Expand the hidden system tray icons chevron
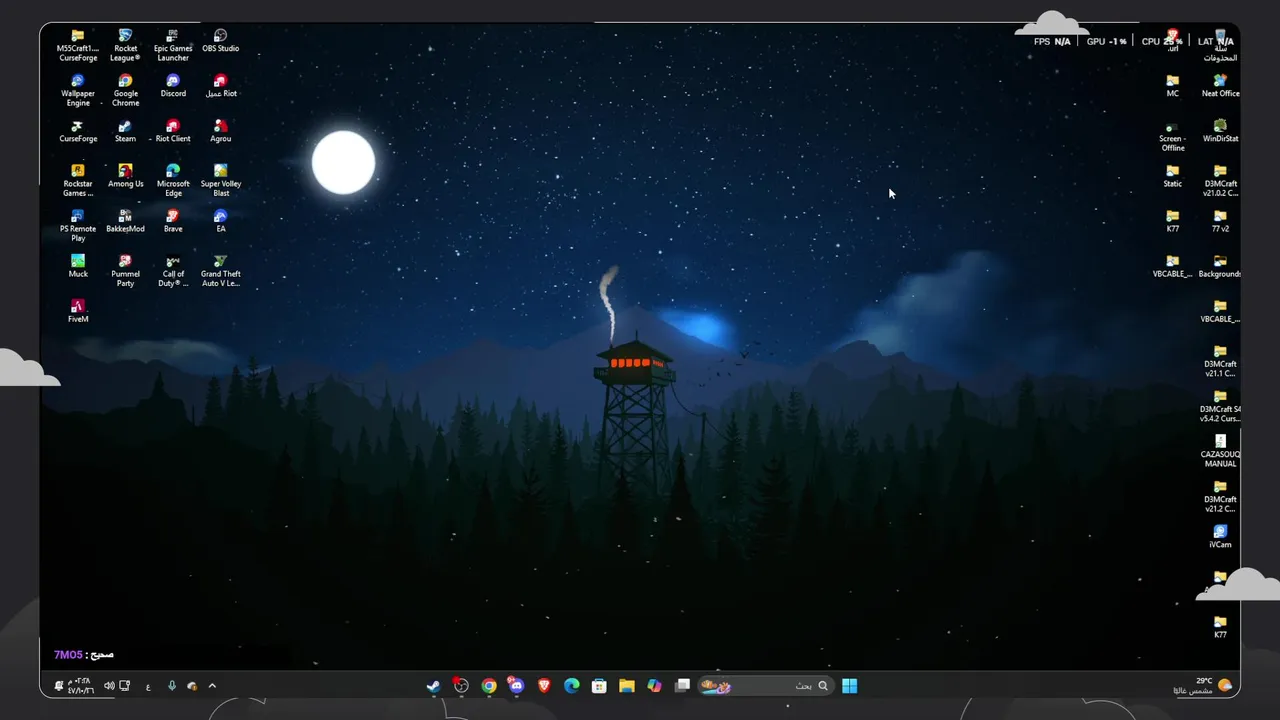This screenshot has width=1280, height=720. (x=212, y=686)
